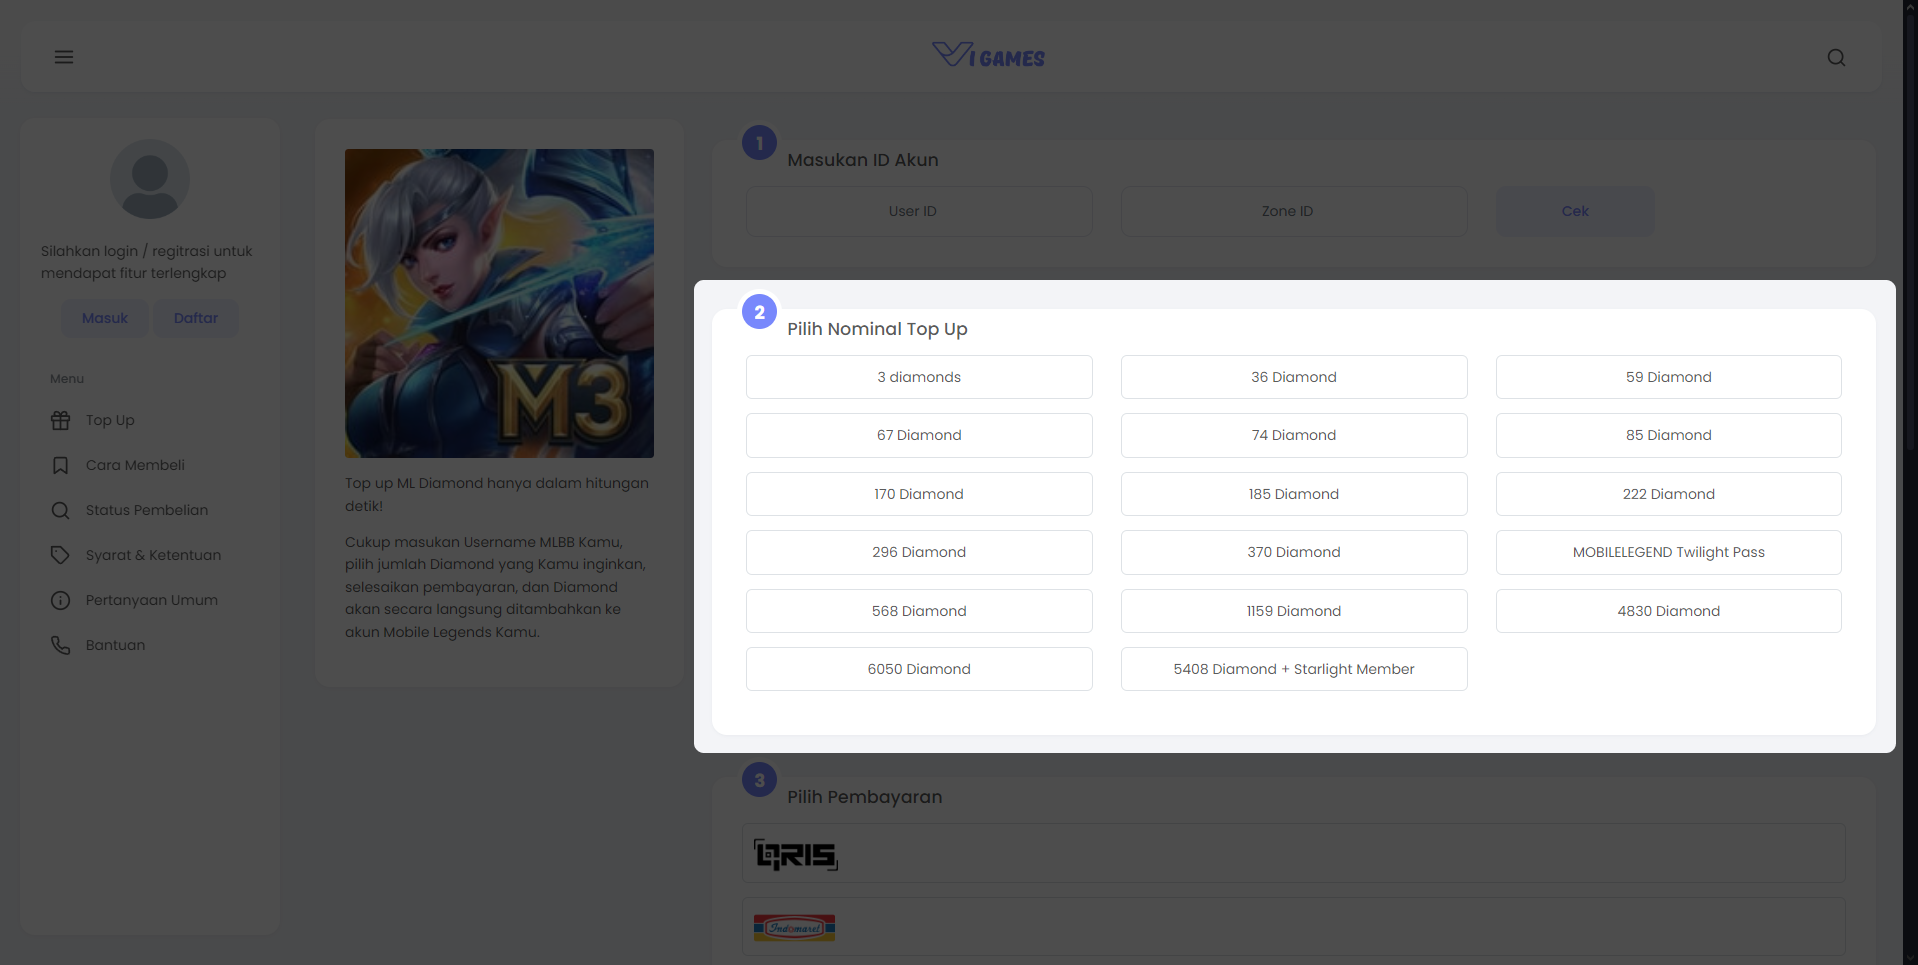This screenshot has width=1918, height=965.
Task: Click the Mobile Legends M3 game artwork
Action: [499, 303]
